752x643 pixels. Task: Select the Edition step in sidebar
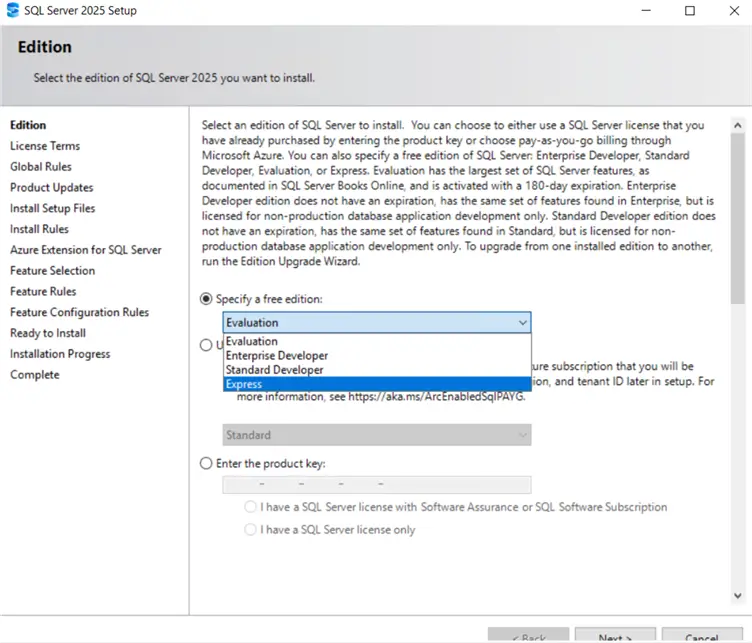pyautogui.click(x=28, y=125)
